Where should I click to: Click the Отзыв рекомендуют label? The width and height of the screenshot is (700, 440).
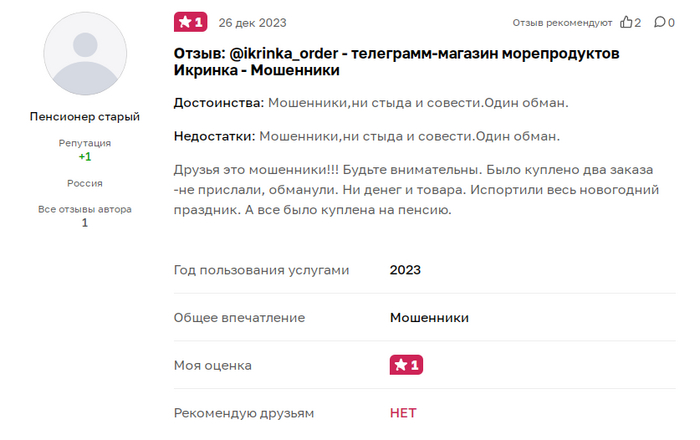(x=562, y=22)
